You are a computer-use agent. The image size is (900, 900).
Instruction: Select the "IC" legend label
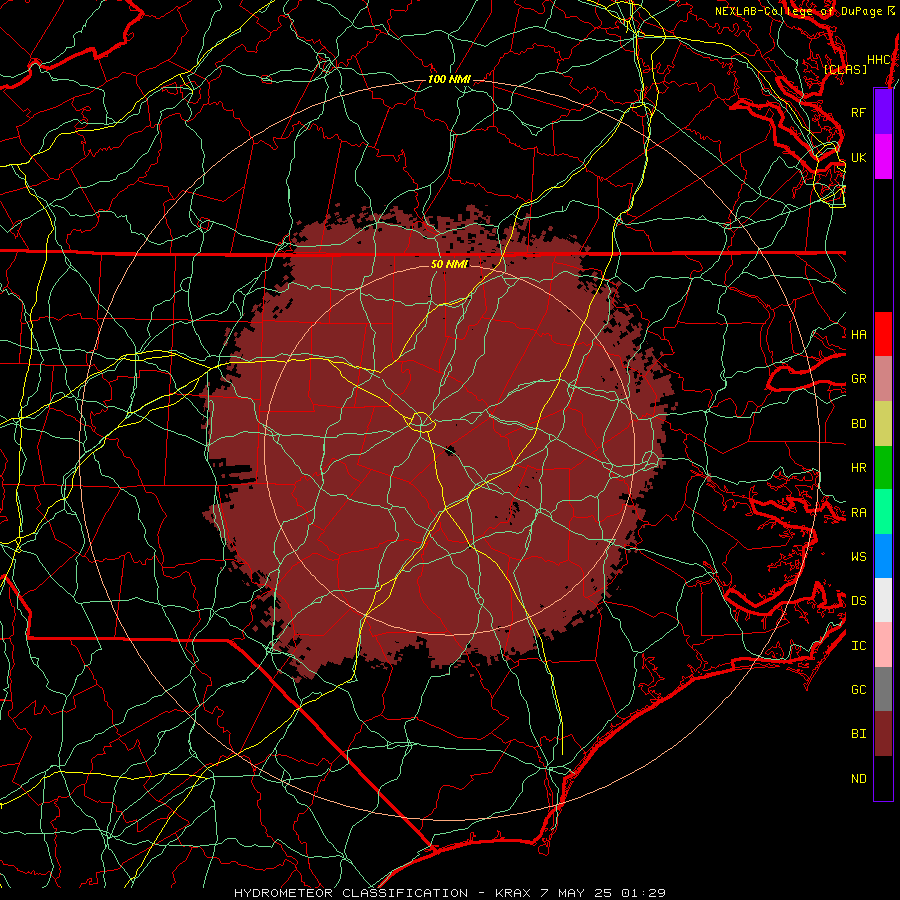[x=859, y=646]
